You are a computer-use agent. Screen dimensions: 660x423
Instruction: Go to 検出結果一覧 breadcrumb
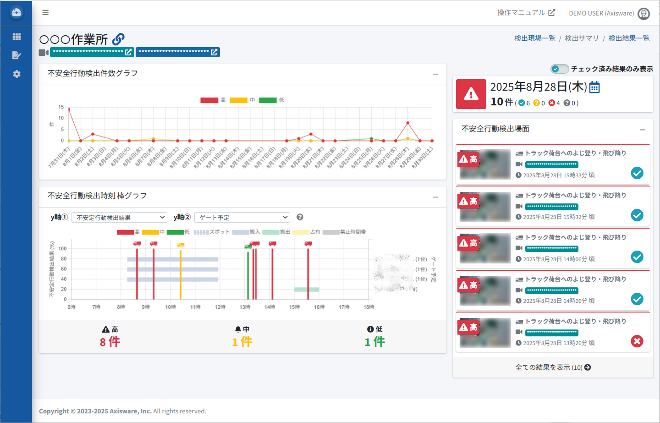pyautogui.click(x=629, y=38)
